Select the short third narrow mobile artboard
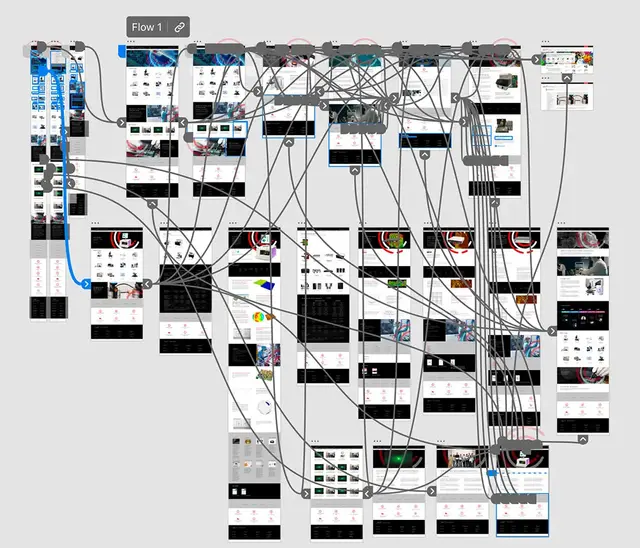This screenshot has width=640, height=548. (78, 131)
